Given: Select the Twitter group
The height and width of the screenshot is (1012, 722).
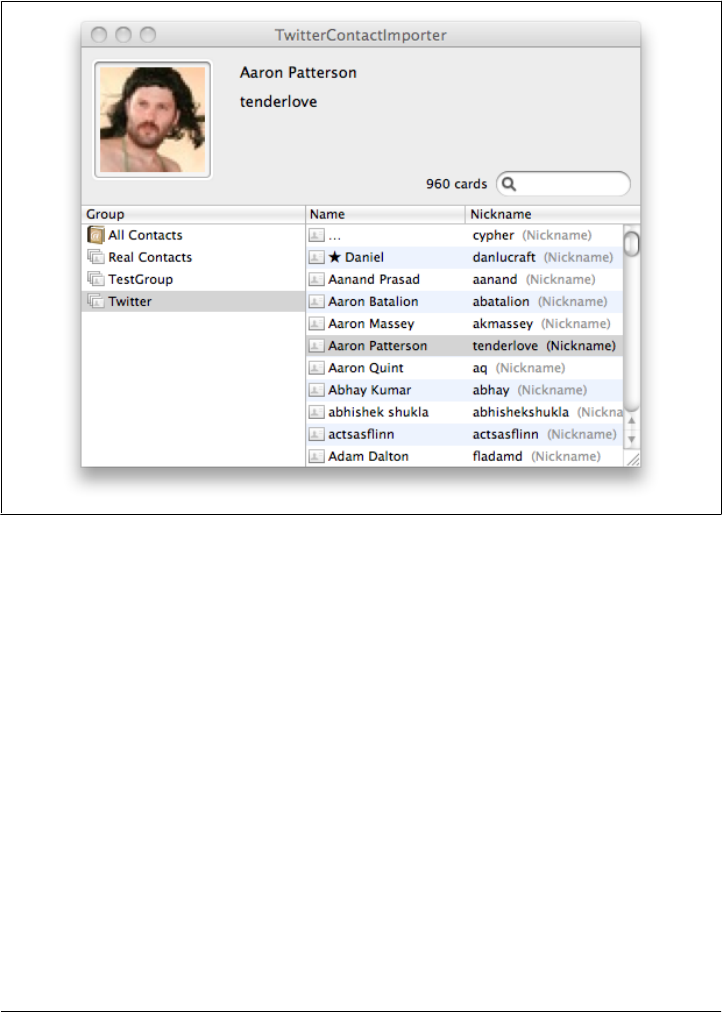Looking at the screenshot, I should click(x=193, y=301).
